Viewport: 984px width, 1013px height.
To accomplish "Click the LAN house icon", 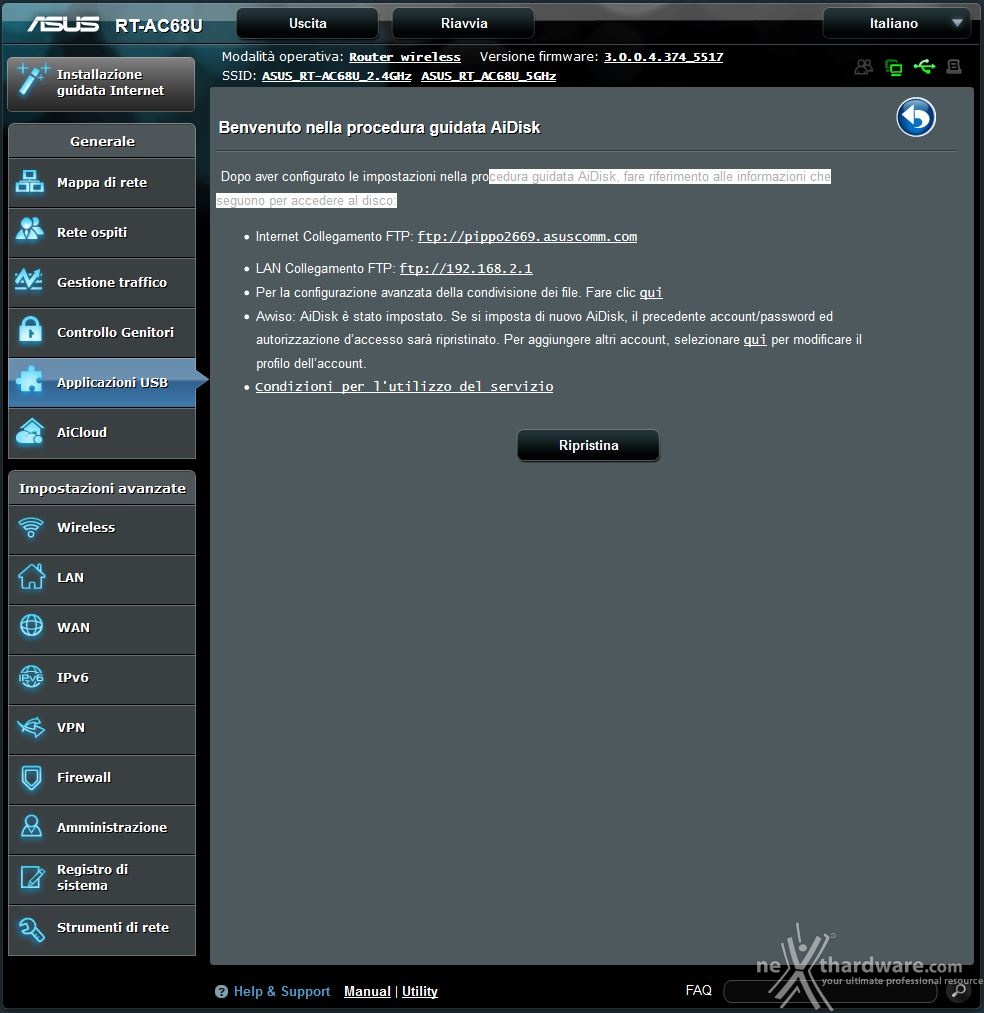I will click(30, 577).
